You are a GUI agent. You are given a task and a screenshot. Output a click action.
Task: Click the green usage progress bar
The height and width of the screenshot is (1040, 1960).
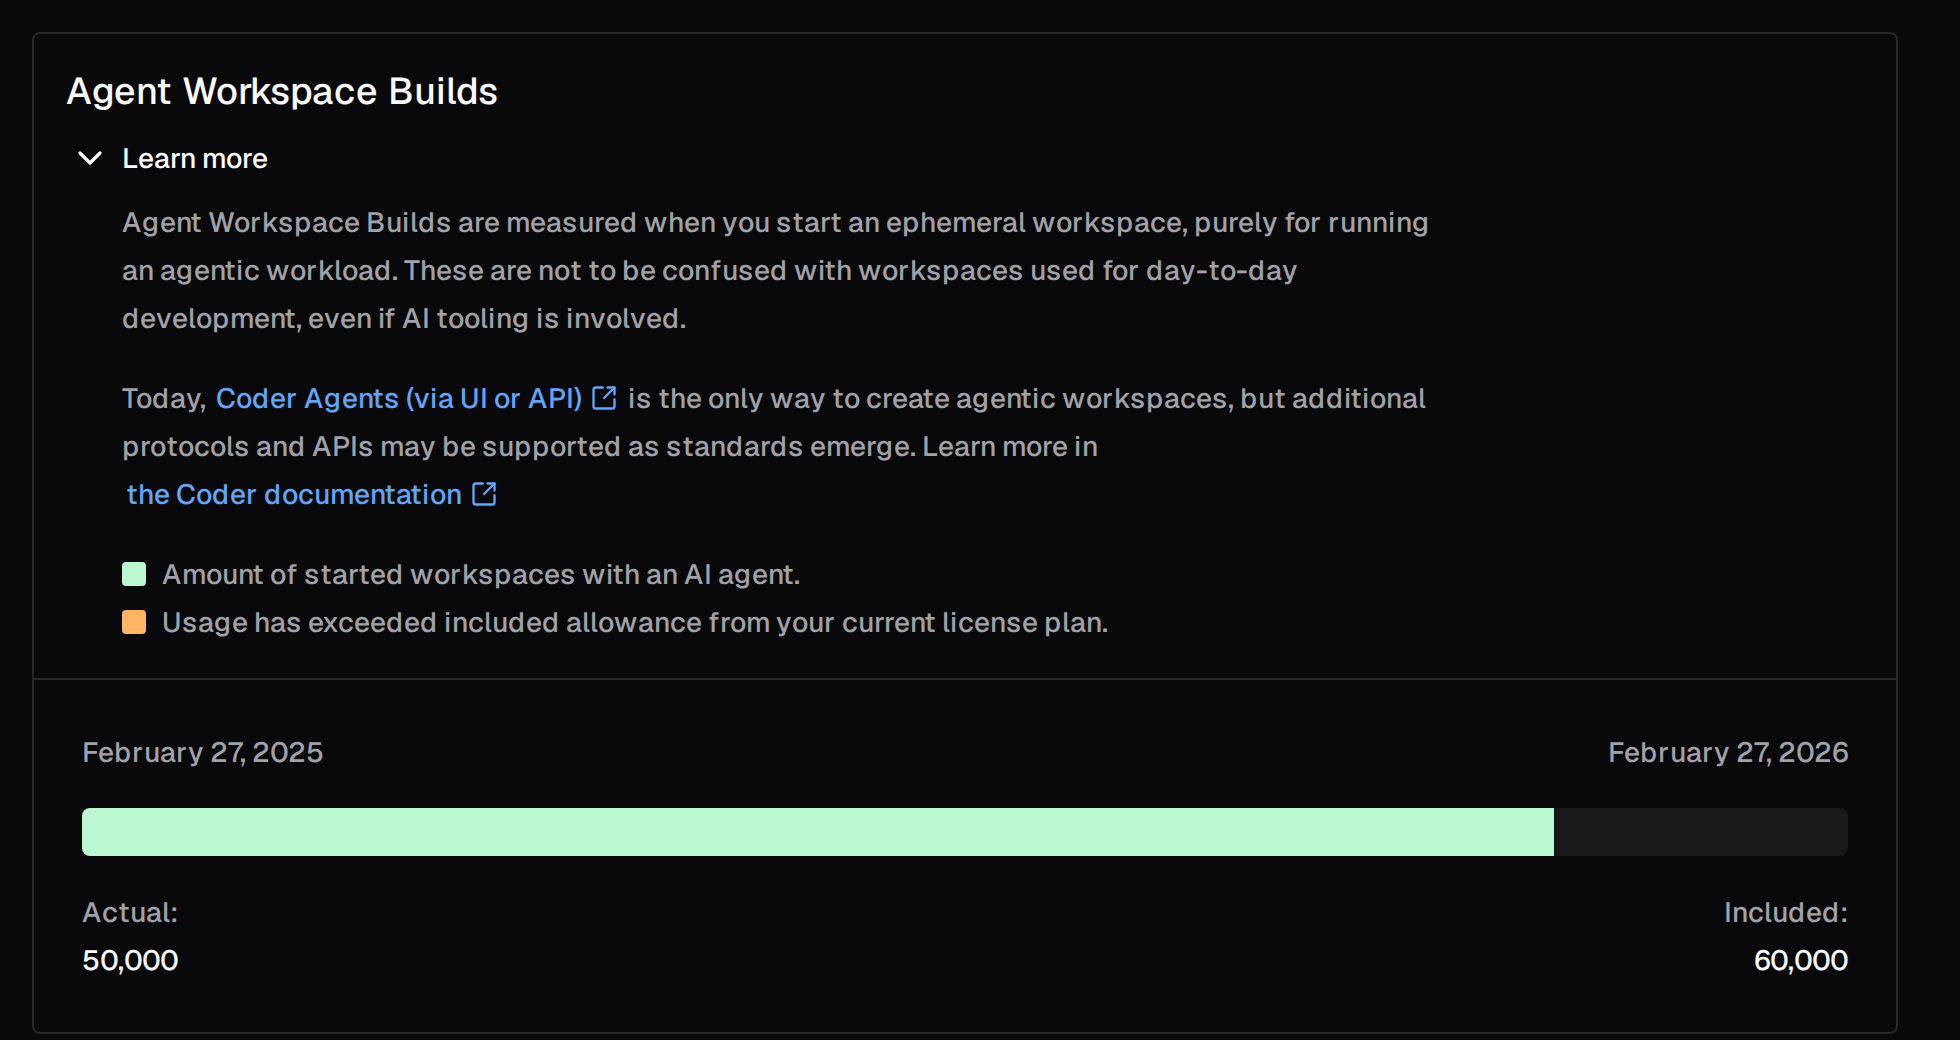click(818, 832)
